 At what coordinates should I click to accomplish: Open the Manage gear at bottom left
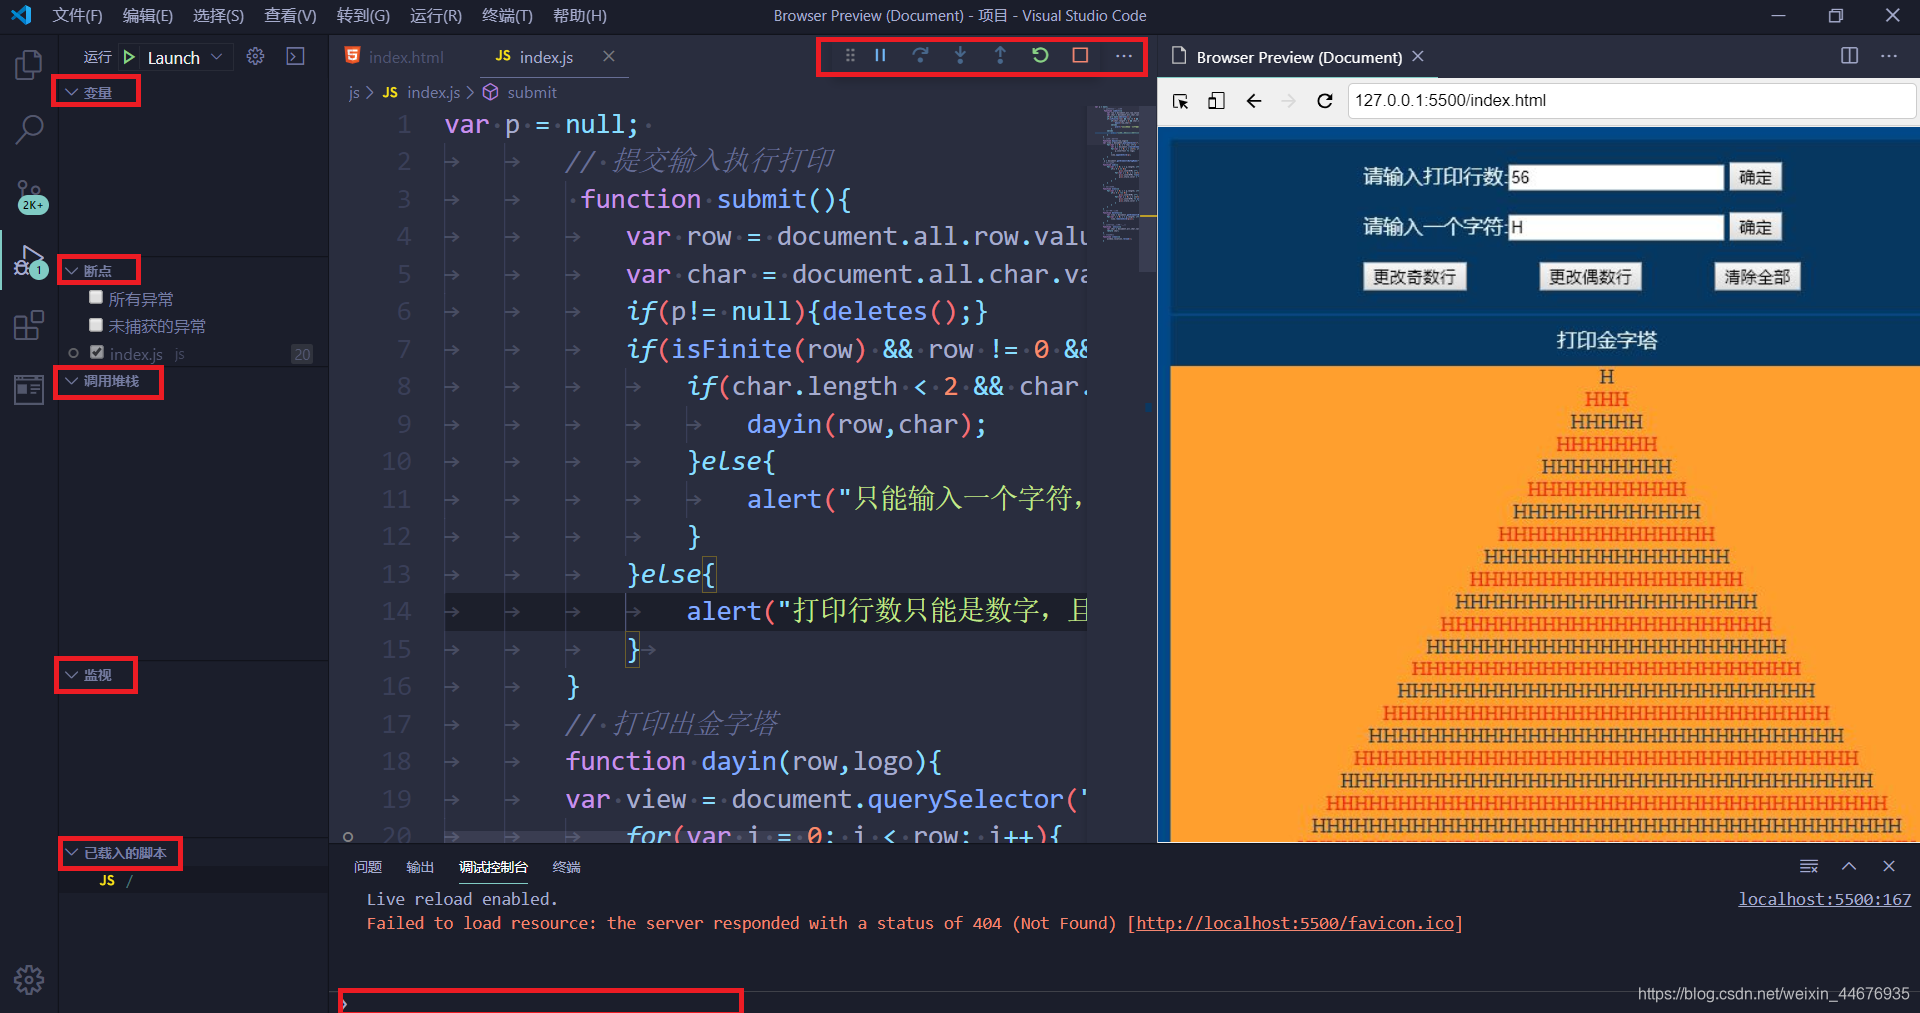point(29,980)
